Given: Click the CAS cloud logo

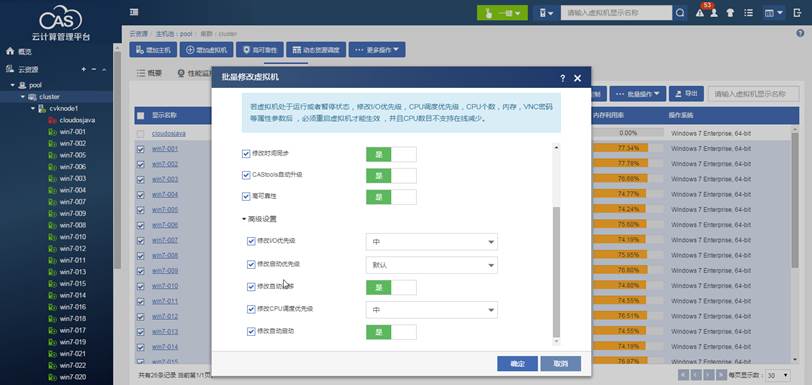Looking at the screenshot, I should point(61,19).
